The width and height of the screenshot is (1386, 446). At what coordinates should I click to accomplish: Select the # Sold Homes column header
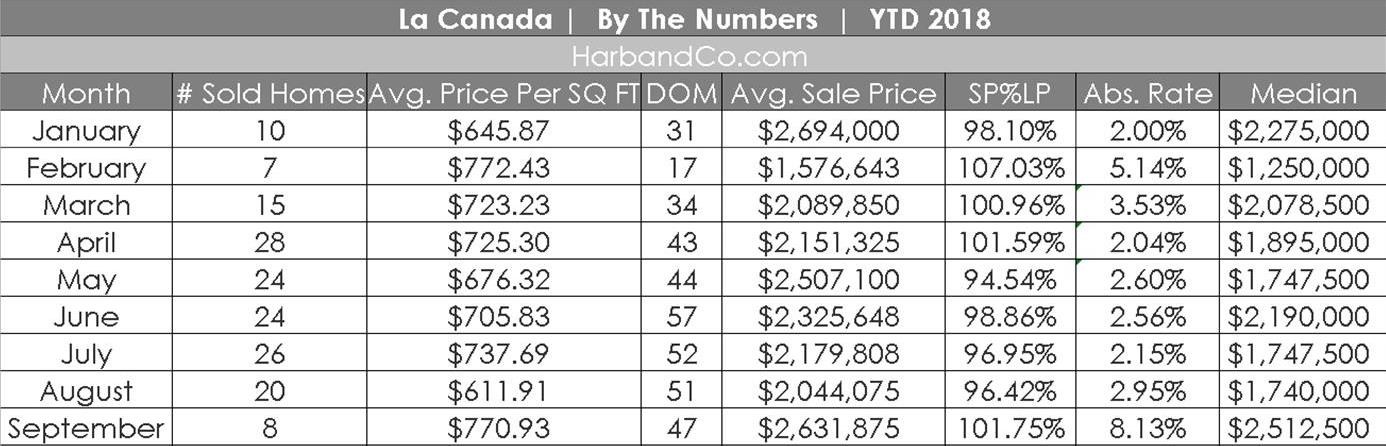270,93
